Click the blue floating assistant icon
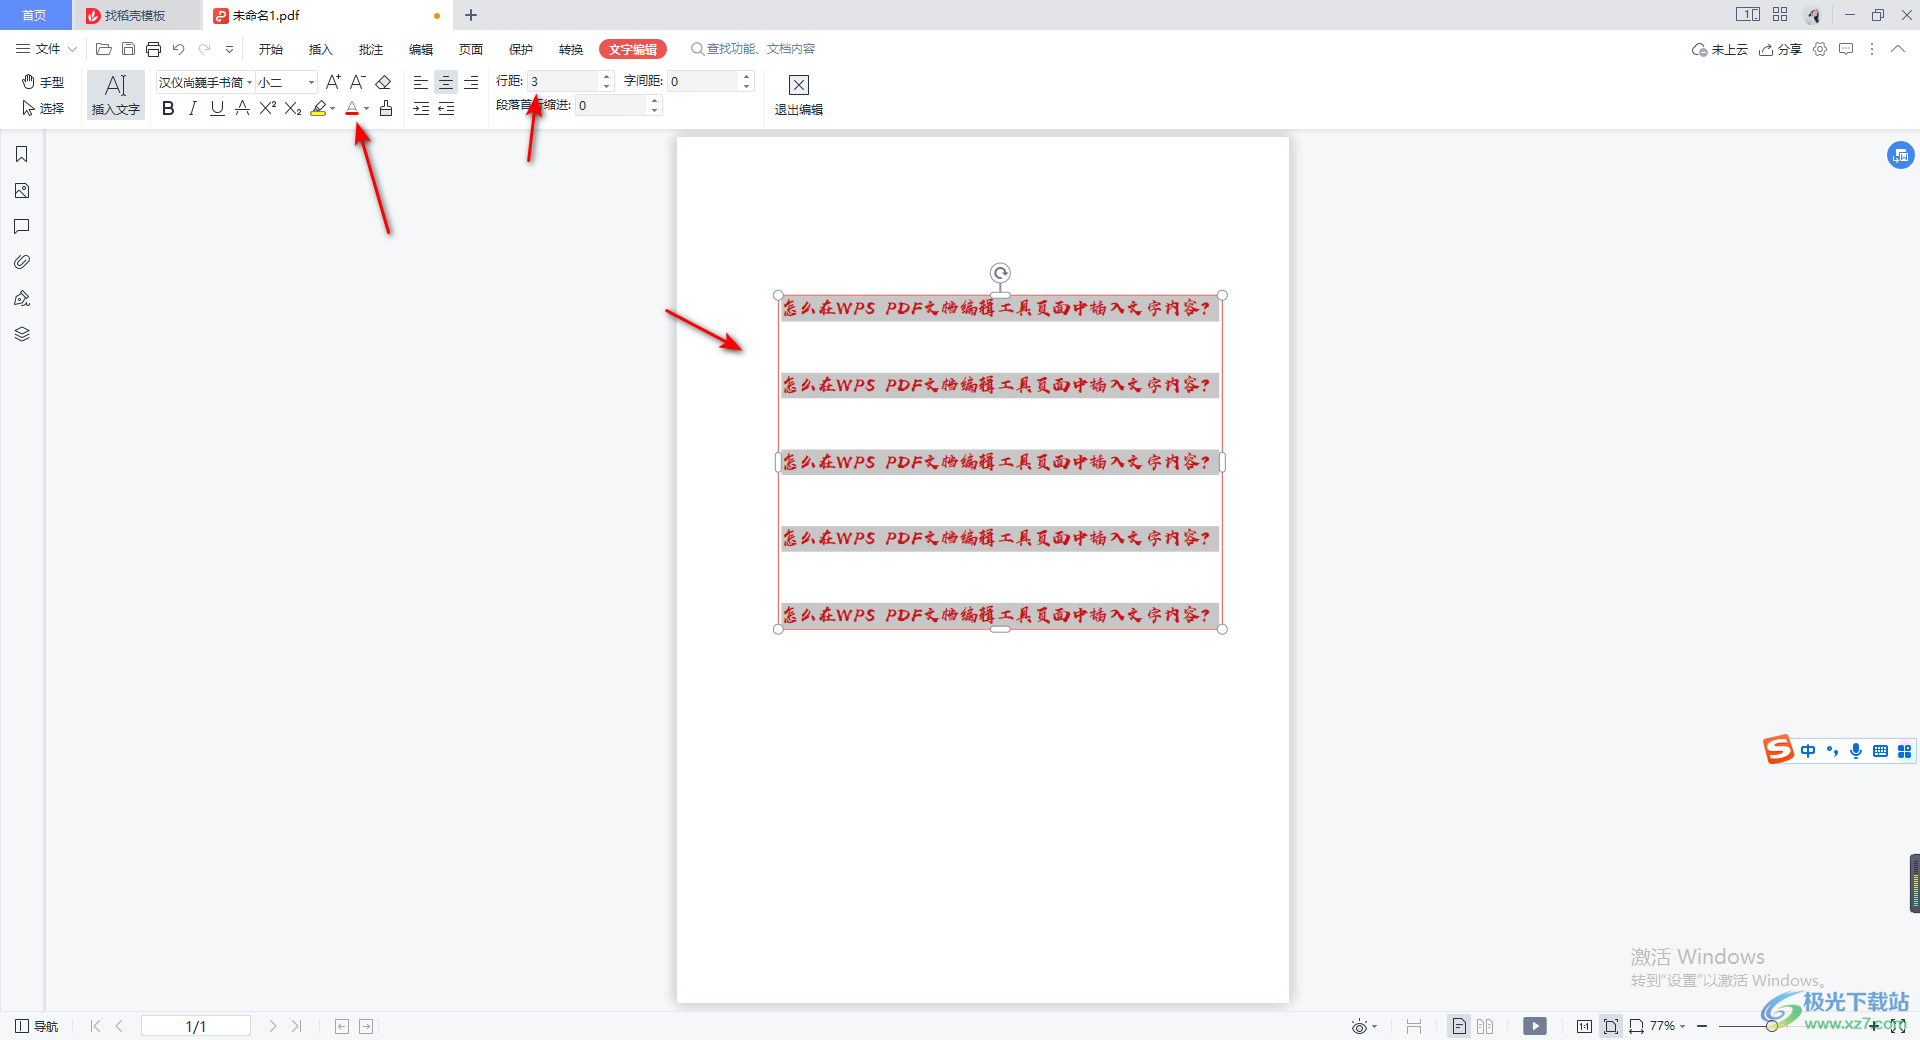Image resolution: width=1920 pixels, height=1040 pixels. point(1900,155)
